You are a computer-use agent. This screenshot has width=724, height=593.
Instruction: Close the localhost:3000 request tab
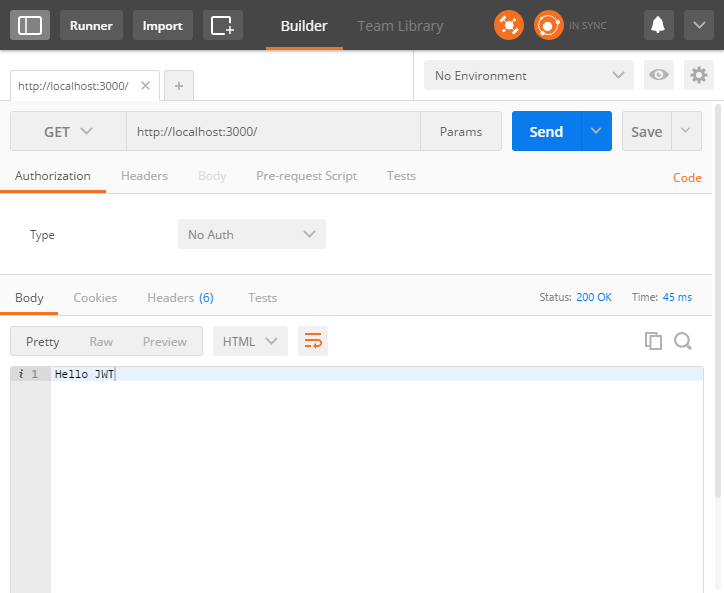coord(145,86)
